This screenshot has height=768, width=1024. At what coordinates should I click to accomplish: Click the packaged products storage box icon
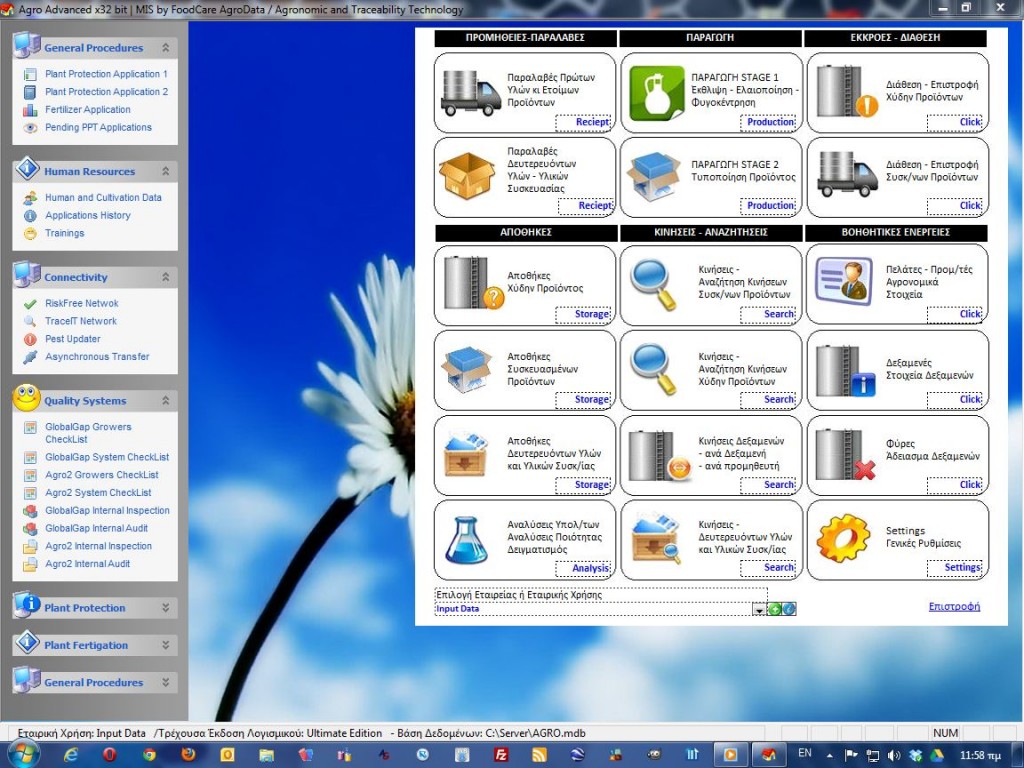click(466, 369)
